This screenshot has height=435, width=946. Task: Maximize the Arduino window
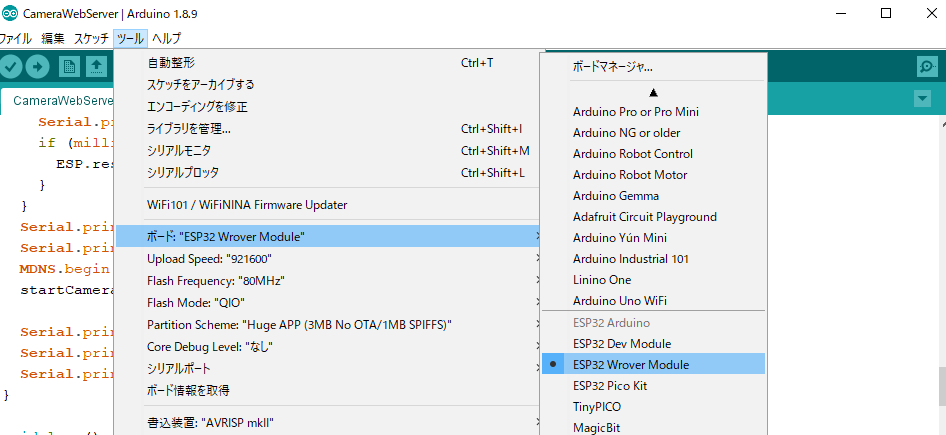point(886,13)
